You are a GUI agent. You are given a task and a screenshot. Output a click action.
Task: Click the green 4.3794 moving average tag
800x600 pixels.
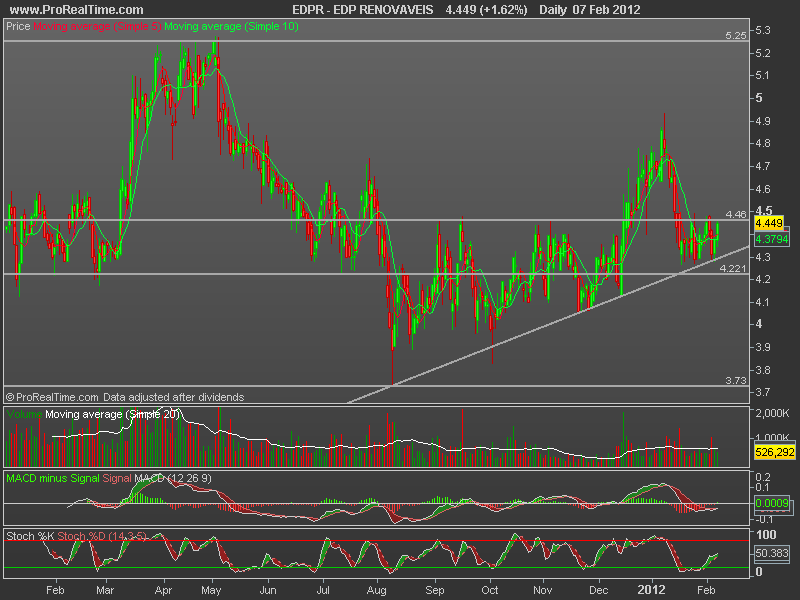(771, 239)
